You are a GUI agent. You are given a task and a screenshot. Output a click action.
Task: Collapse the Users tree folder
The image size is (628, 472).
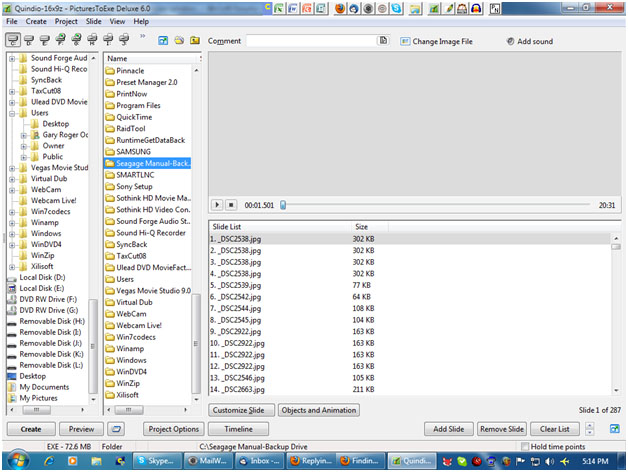12,113
